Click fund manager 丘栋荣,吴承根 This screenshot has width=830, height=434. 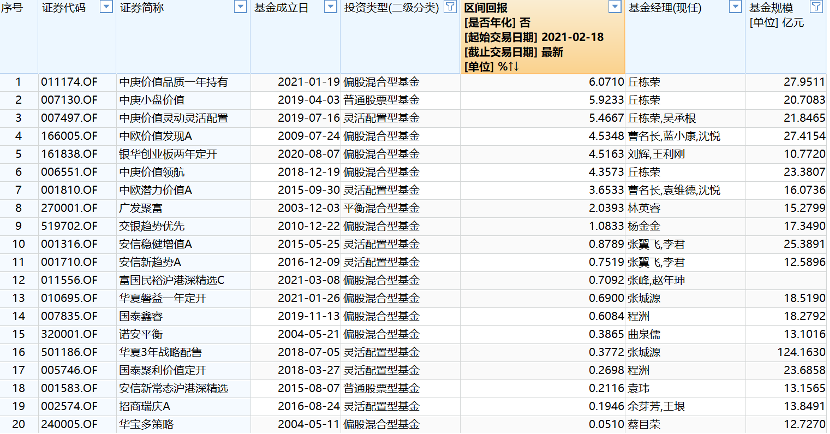coord(662,118)
